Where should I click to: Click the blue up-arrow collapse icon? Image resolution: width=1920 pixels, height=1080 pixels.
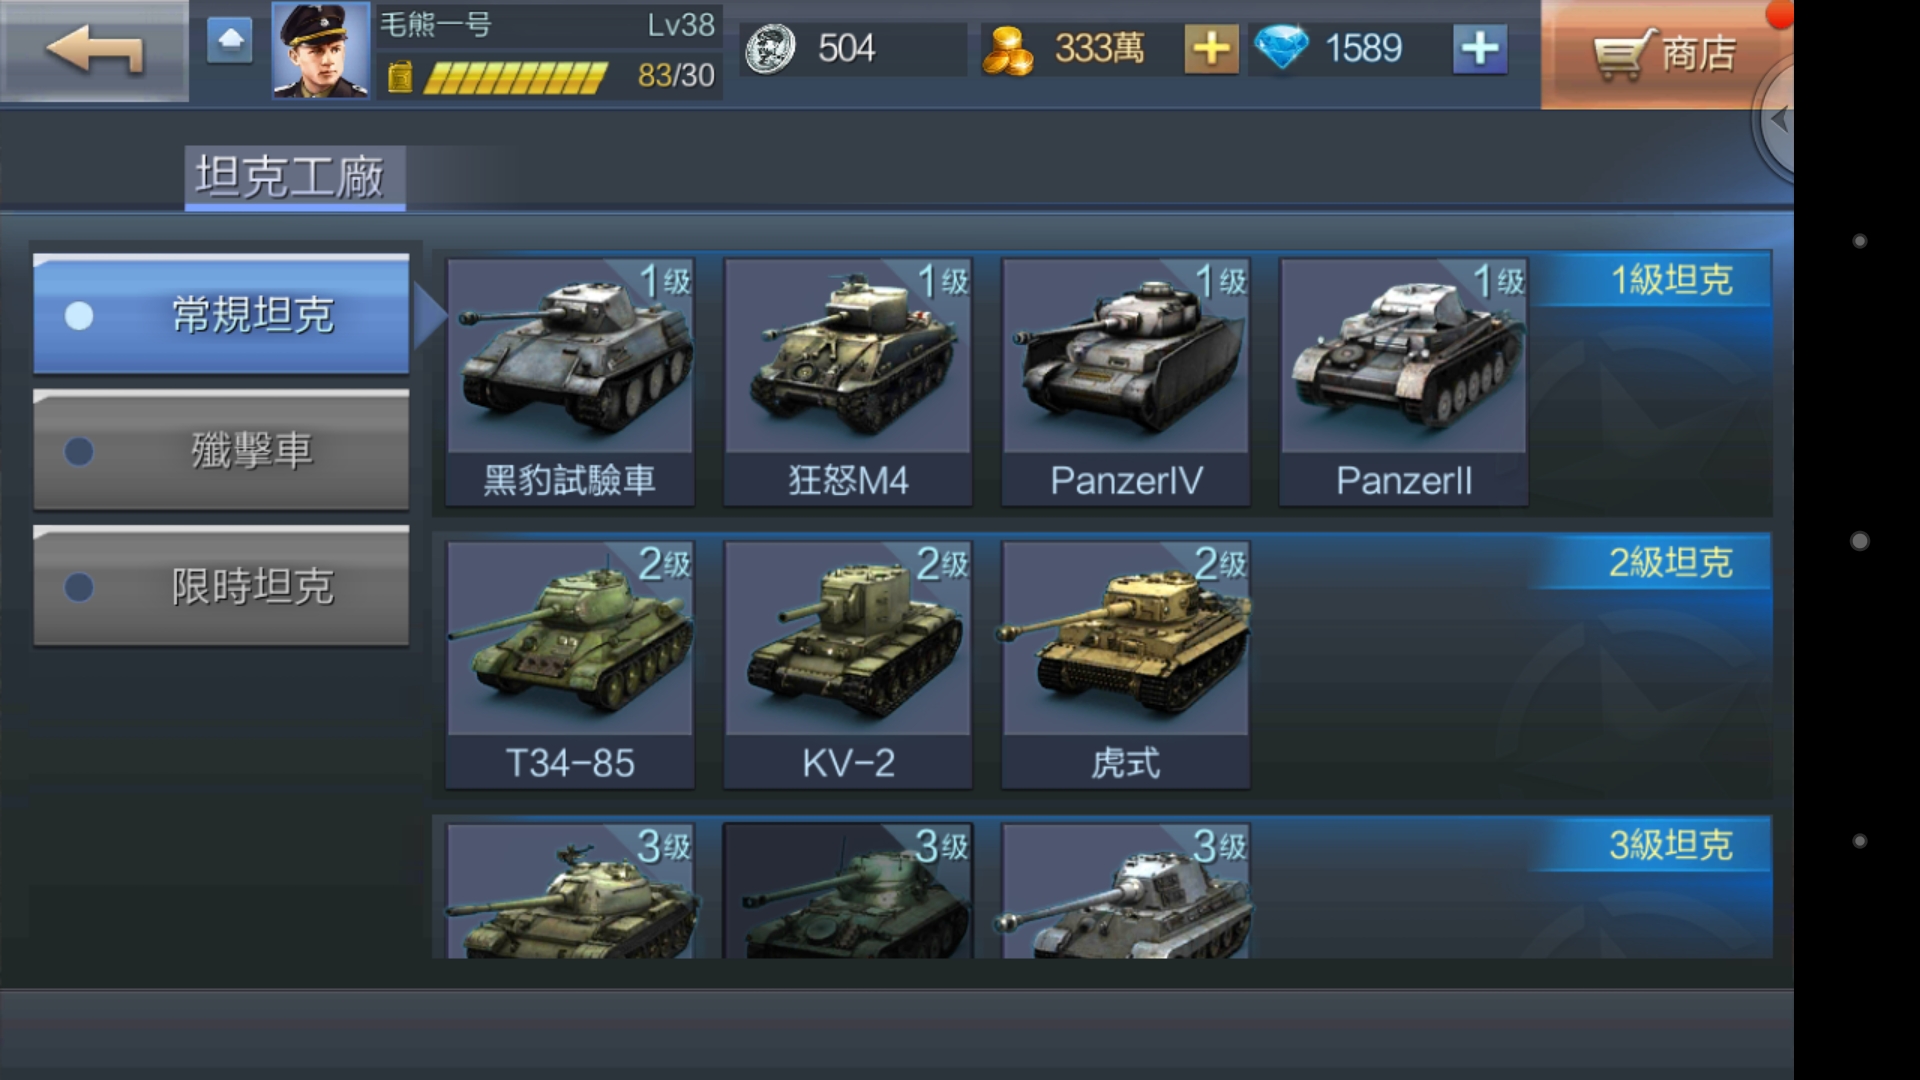230,41
